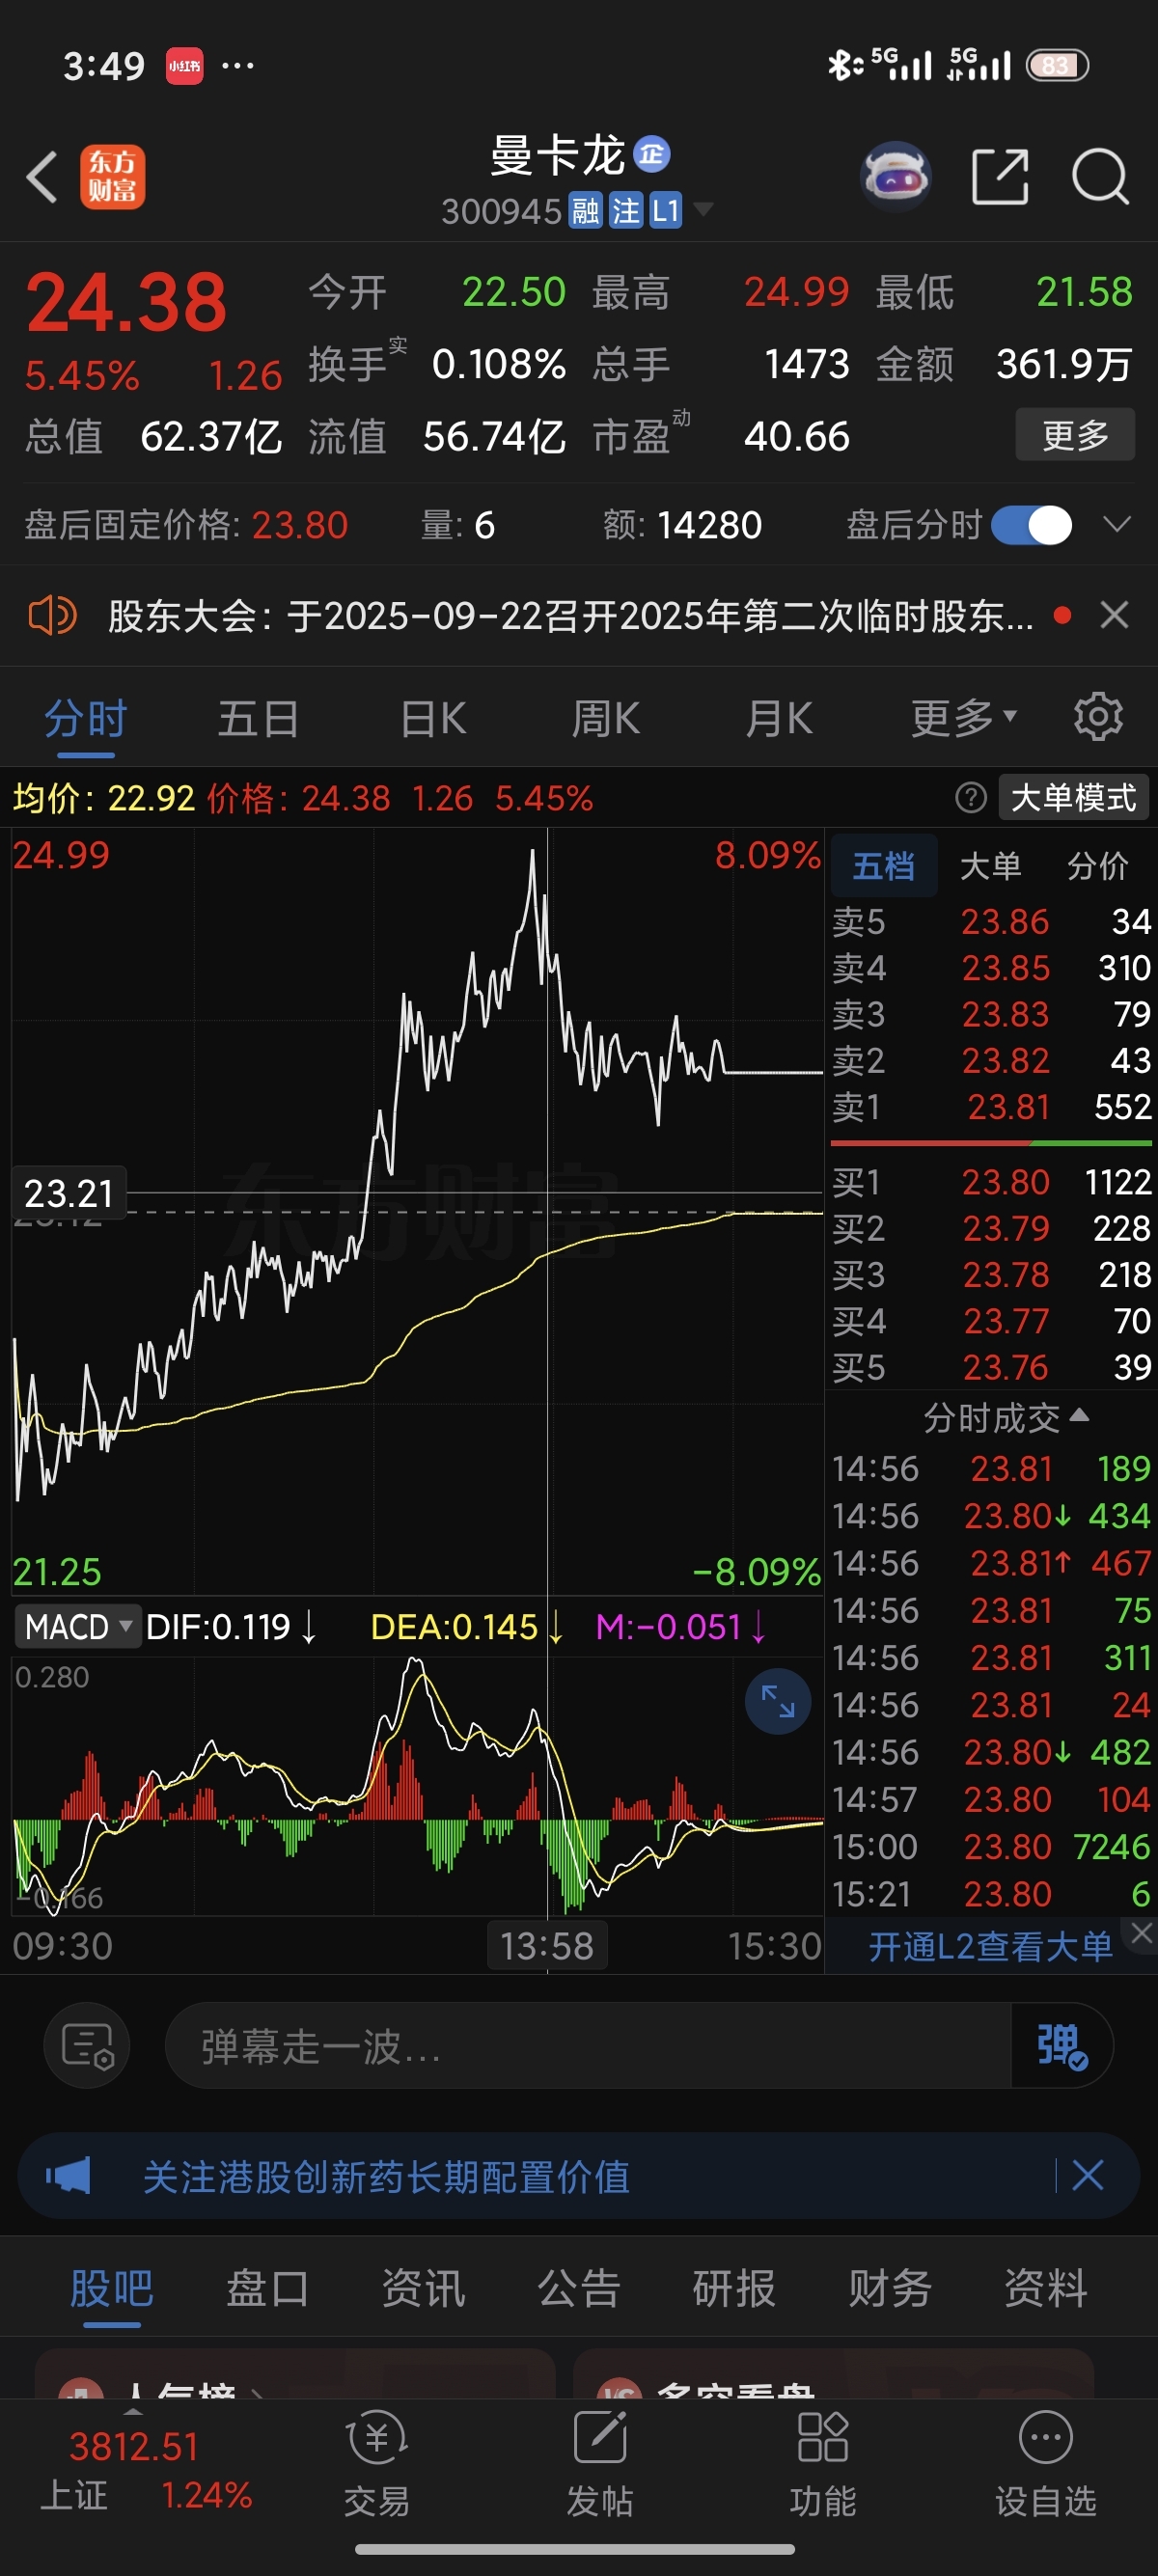Select the 分价 tab
Image resolution: width=1158 pixels, height=2576 pixels.
[1098, 865]
